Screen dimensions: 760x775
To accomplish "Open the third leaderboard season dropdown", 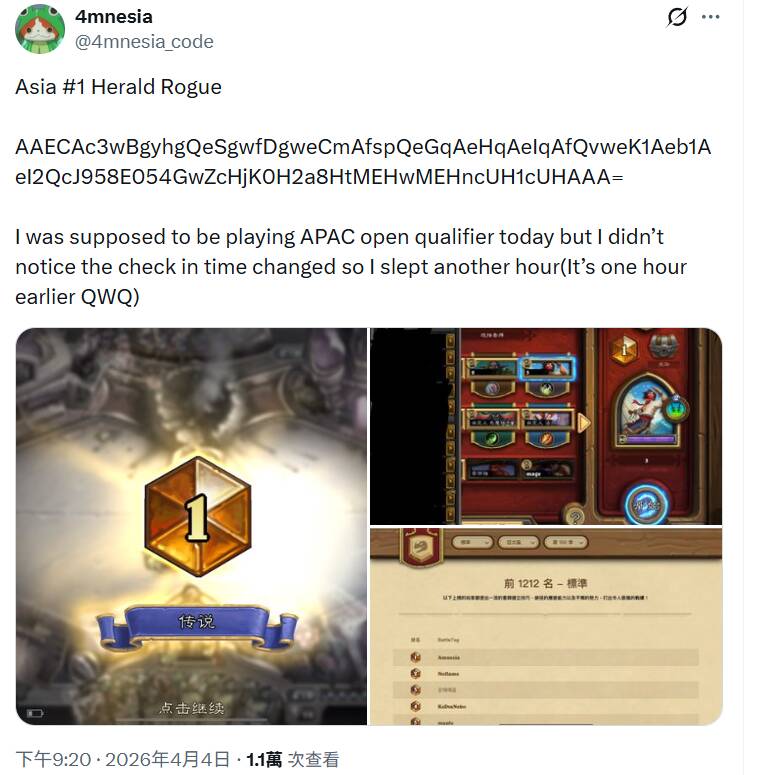I will click(566, 543).
